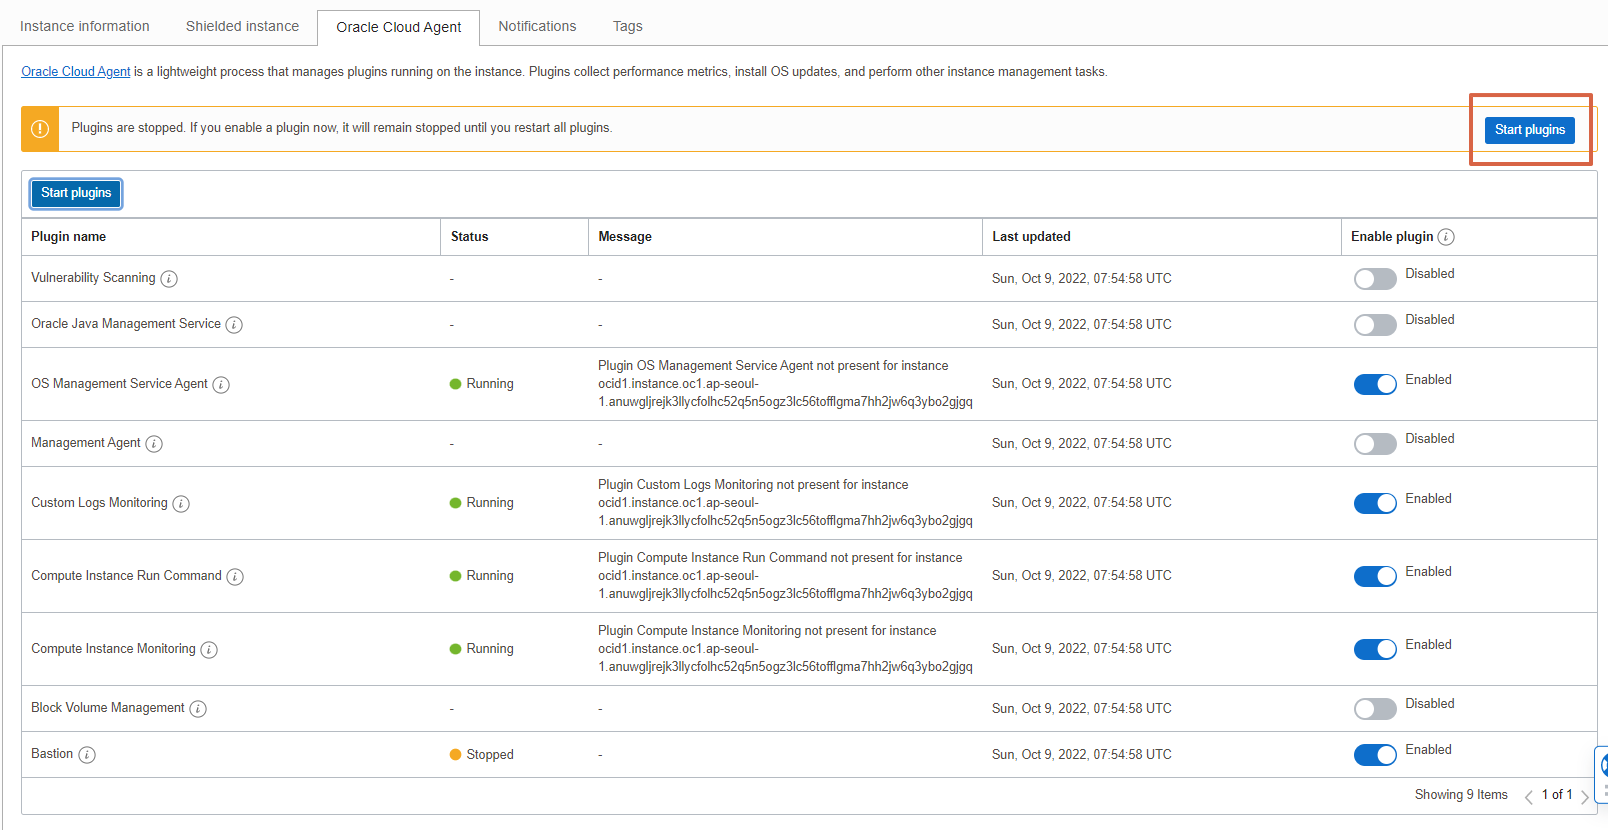
Task: Select Oracle Java Management Service name
Action: tap(126, 324)
